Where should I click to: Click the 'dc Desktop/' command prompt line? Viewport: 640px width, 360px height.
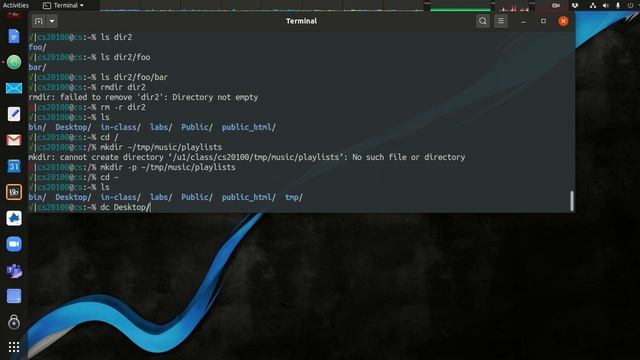[89, 207]
